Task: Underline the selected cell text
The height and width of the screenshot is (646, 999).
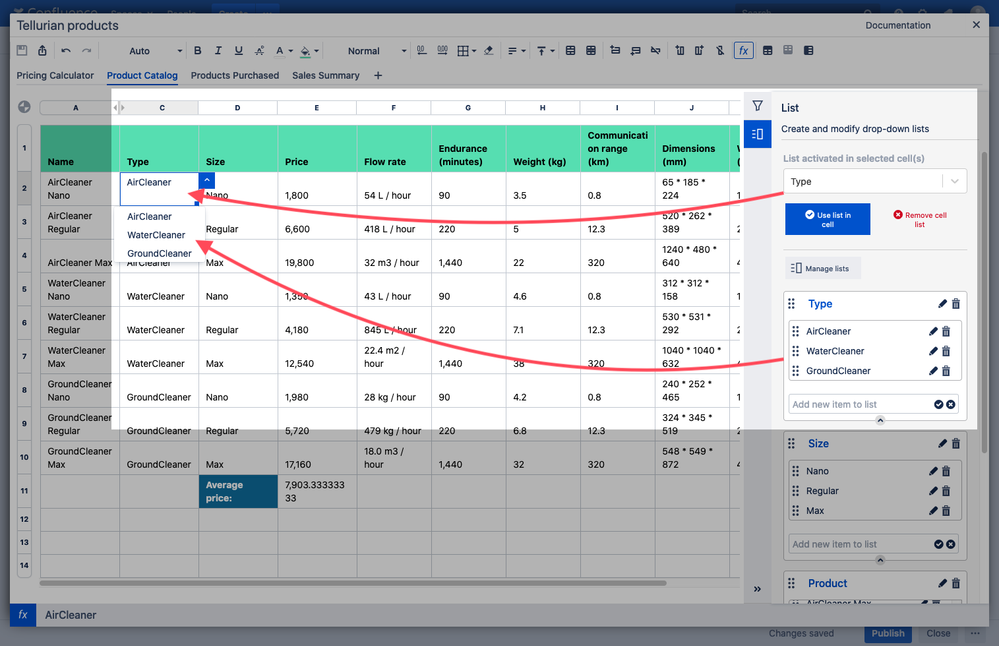Action: pos(239,51)
